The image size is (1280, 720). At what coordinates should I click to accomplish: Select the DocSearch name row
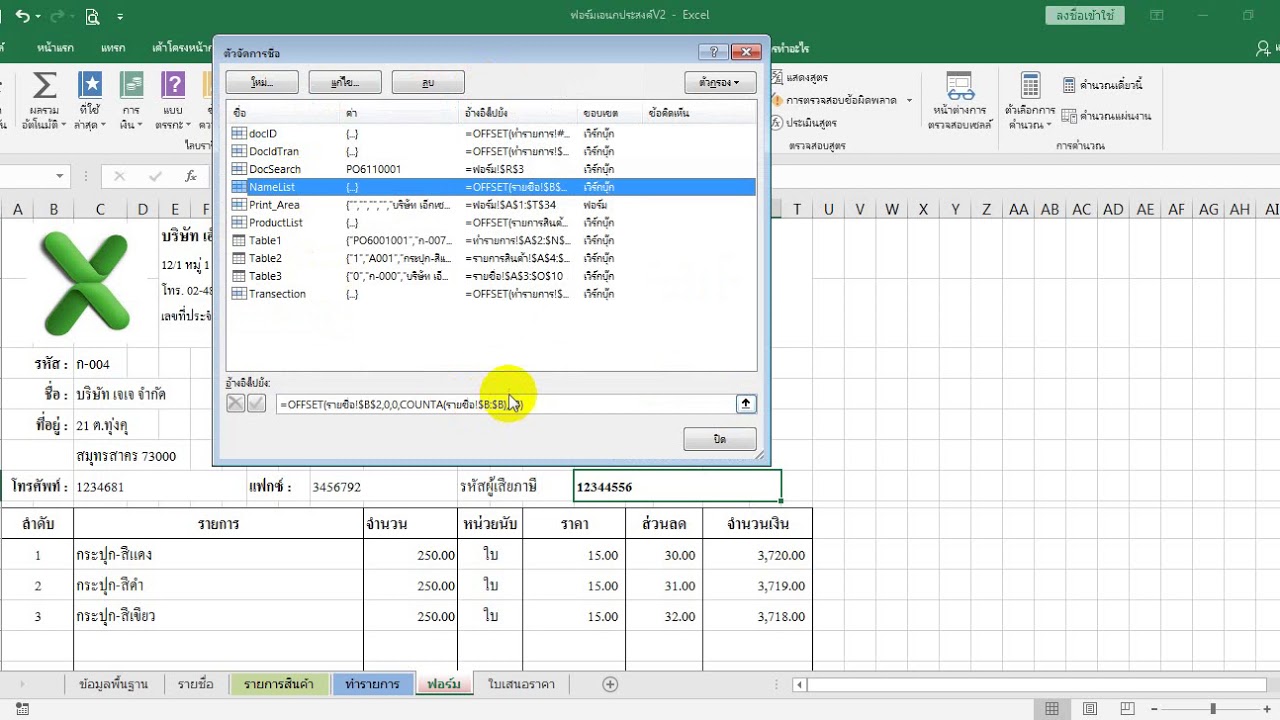(x=490, y=169)
